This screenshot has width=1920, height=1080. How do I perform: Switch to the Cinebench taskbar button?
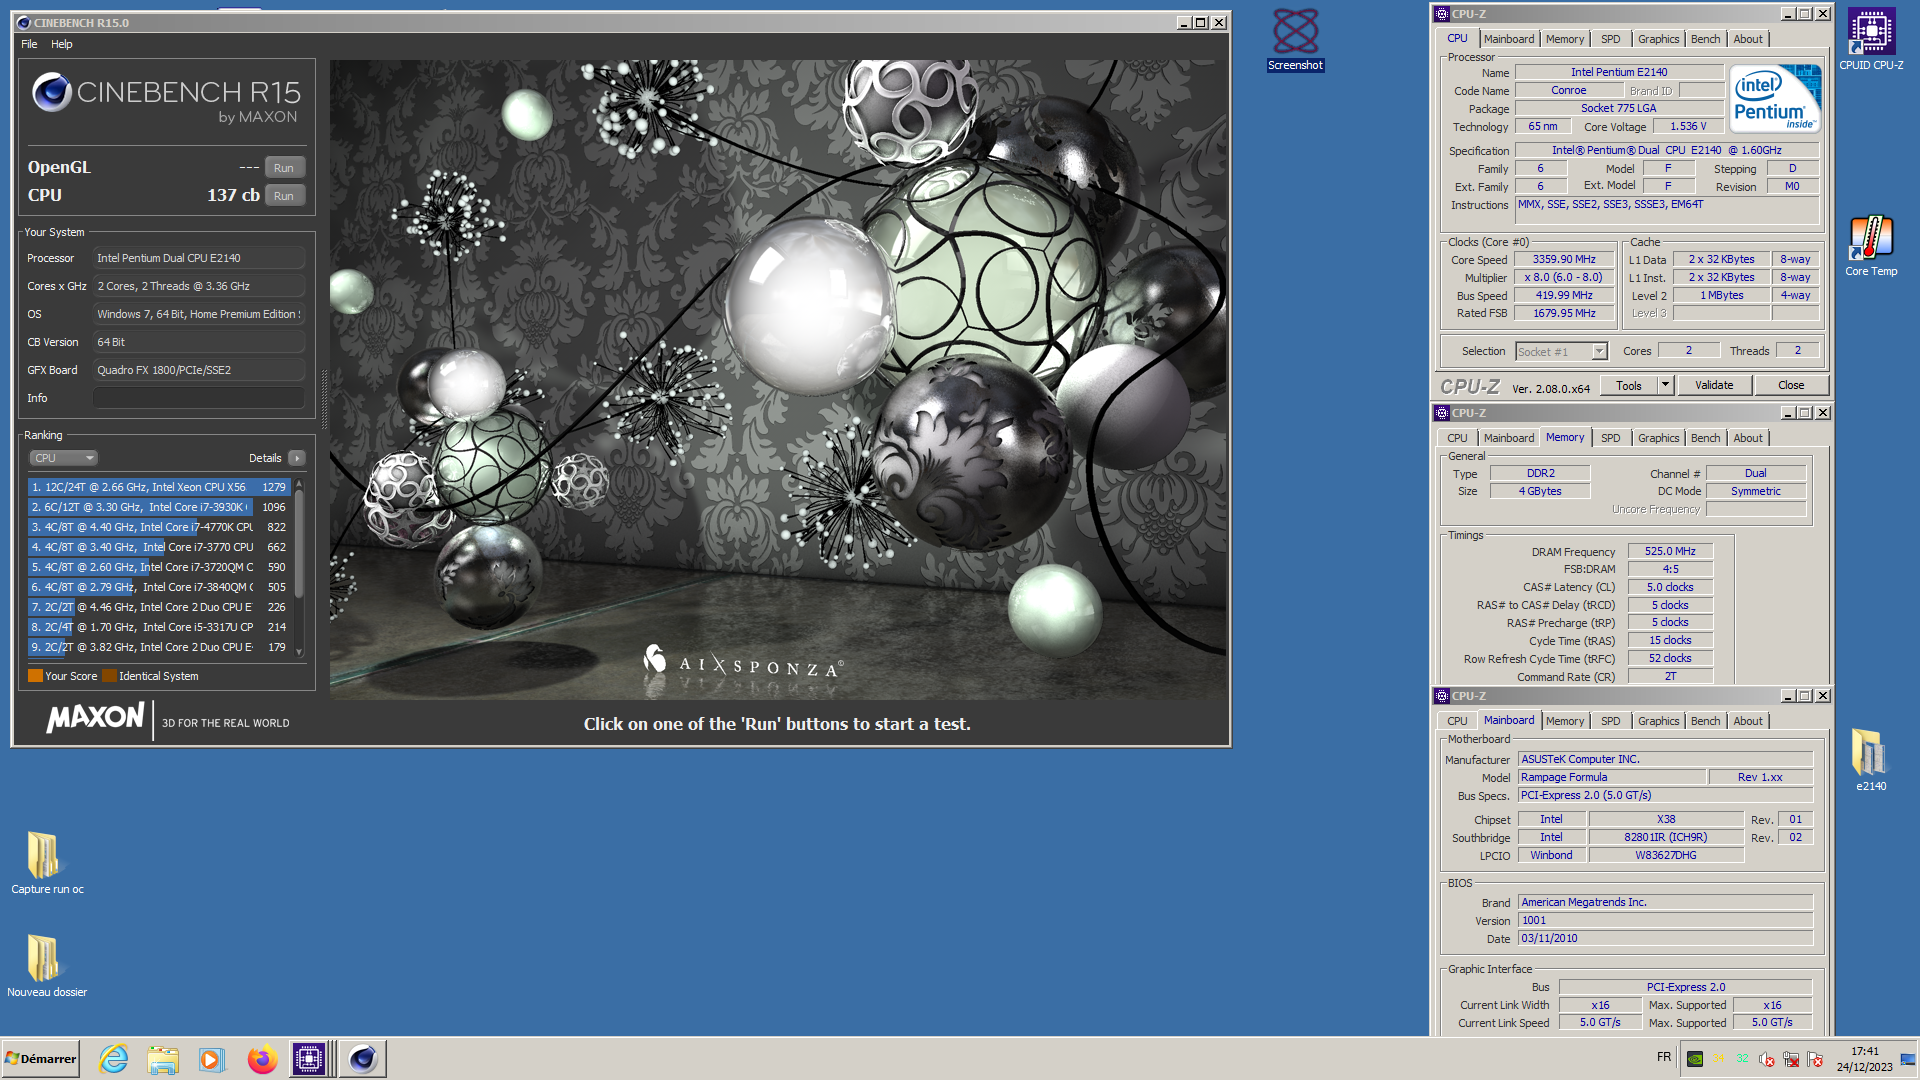point(362,1058)
